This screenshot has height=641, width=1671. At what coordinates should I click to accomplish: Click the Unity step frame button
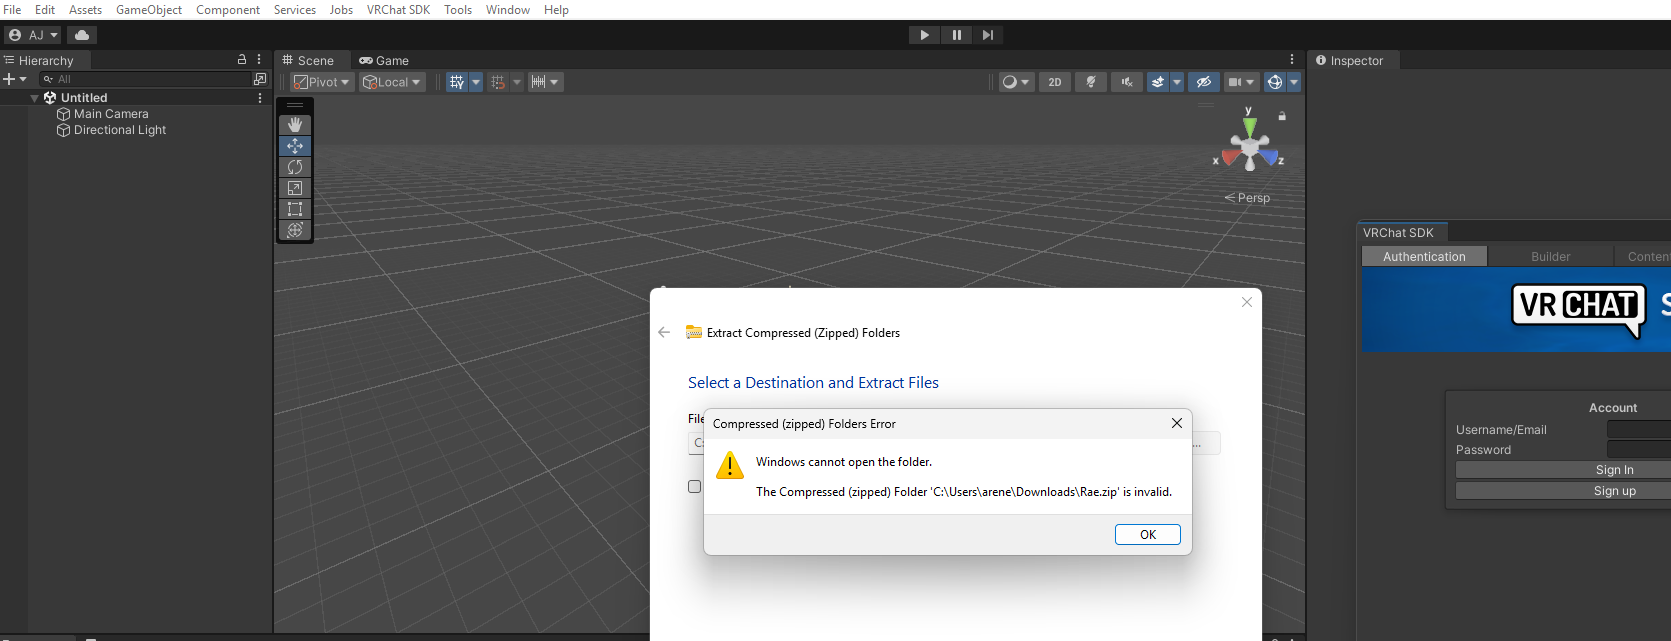[988, 35]
